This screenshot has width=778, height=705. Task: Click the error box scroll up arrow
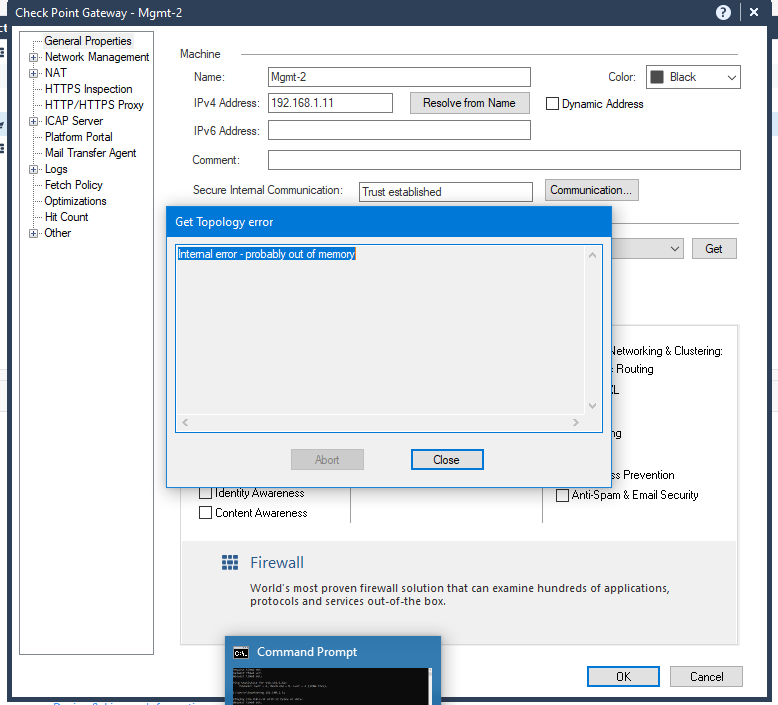point(592,255)
